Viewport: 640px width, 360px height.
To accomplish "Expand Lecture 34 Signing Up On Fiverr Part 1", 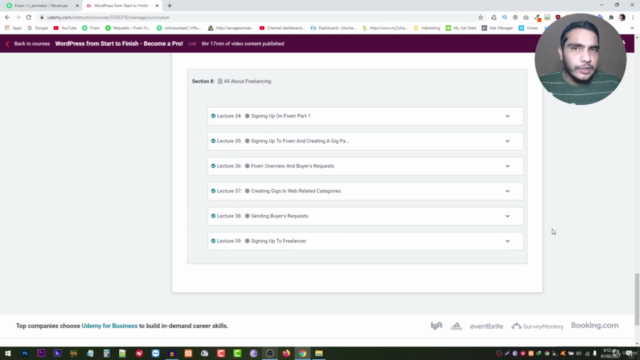I will tap(507, 116).
